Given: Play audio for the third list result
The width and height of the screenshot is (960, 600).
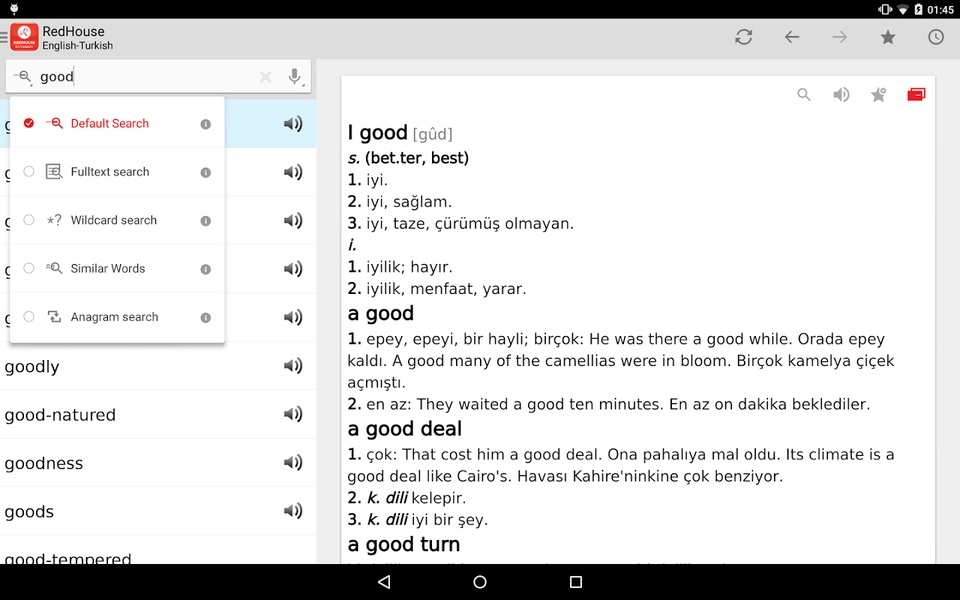Looking at the screenshot, I should pyautogui.click(x=293, y=220).
